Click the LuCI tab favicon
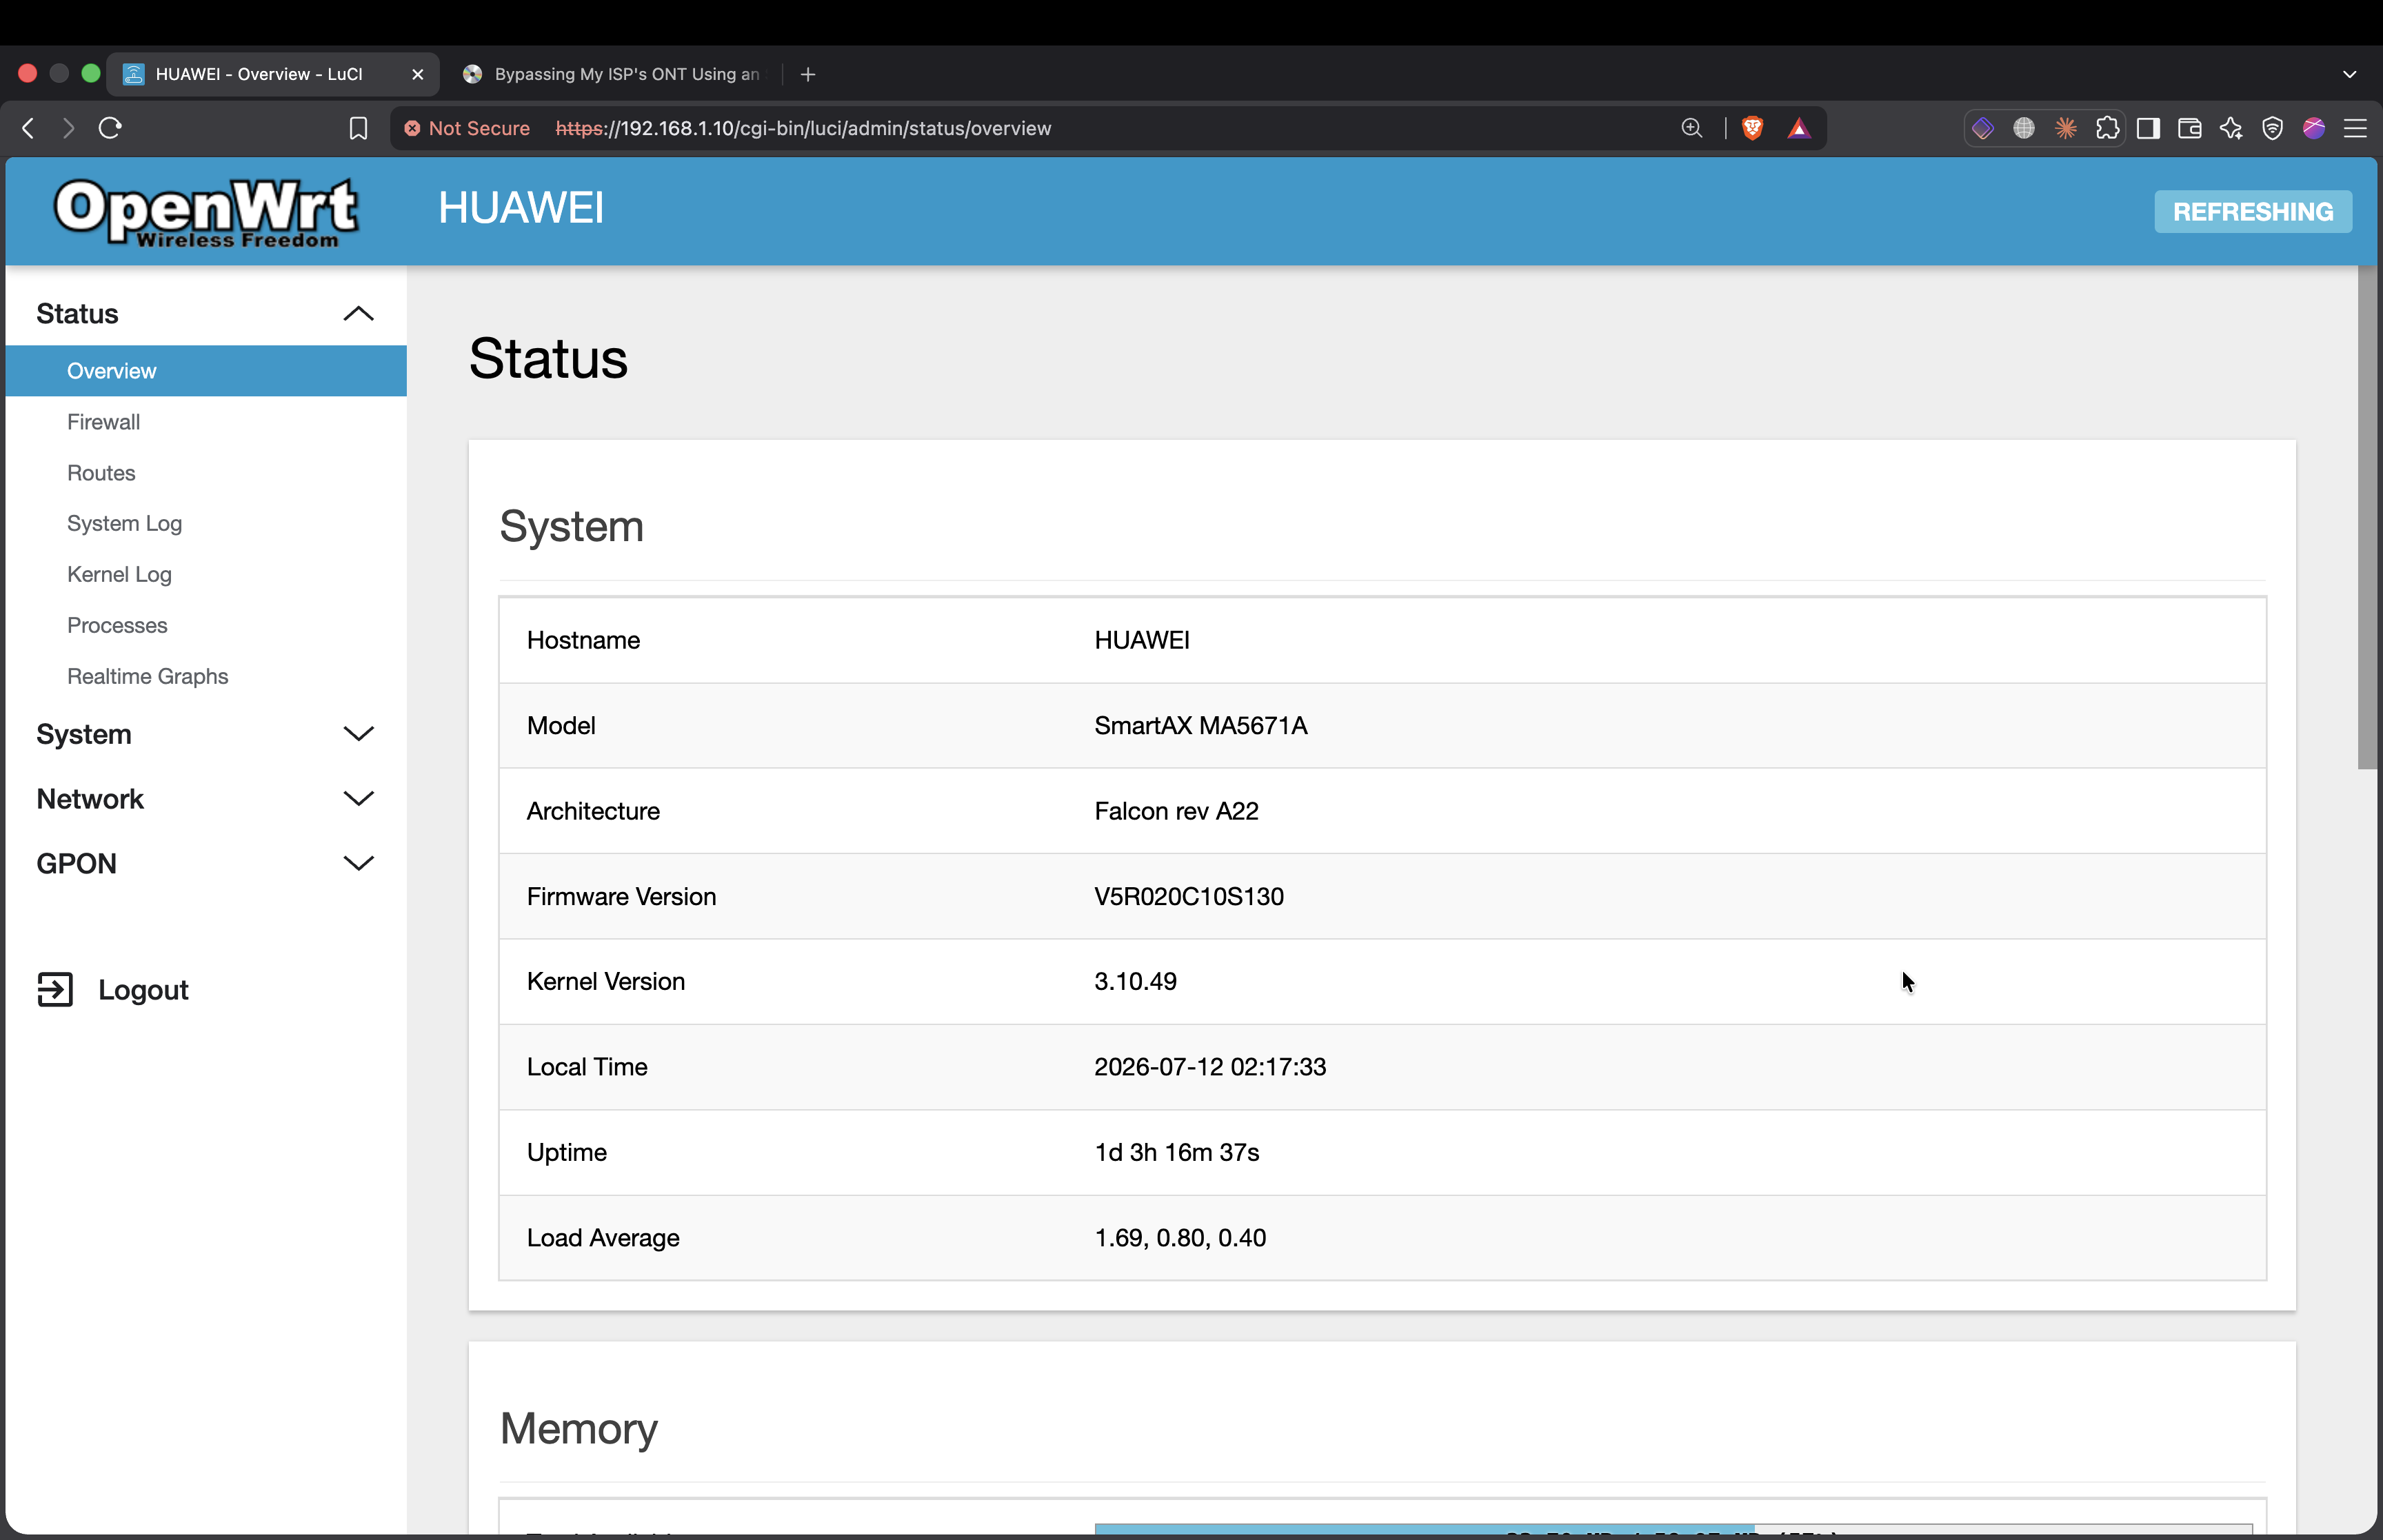 click(x=133, y=74)
